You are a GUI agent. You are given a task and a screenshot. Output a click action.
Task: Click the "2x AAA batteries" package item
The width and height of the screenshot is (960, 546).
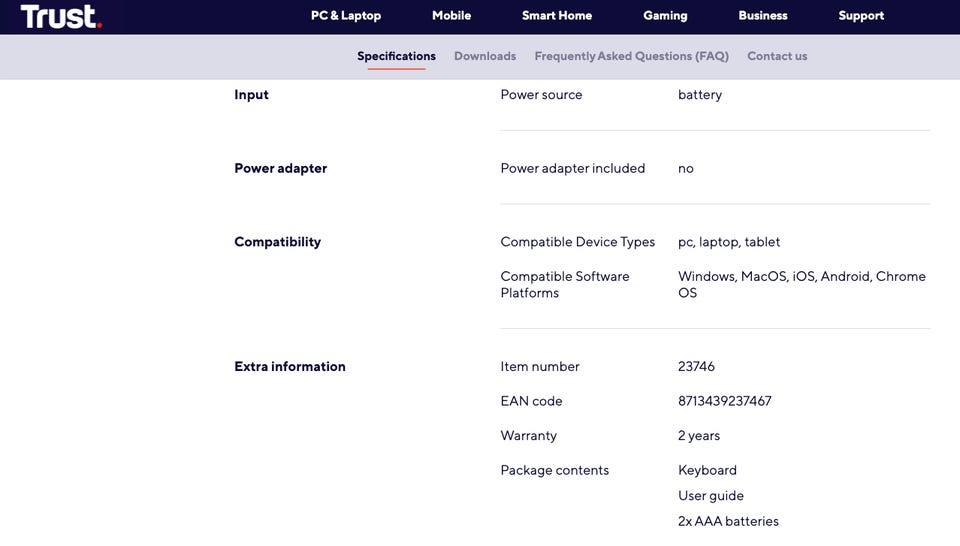tap(728, 521)
